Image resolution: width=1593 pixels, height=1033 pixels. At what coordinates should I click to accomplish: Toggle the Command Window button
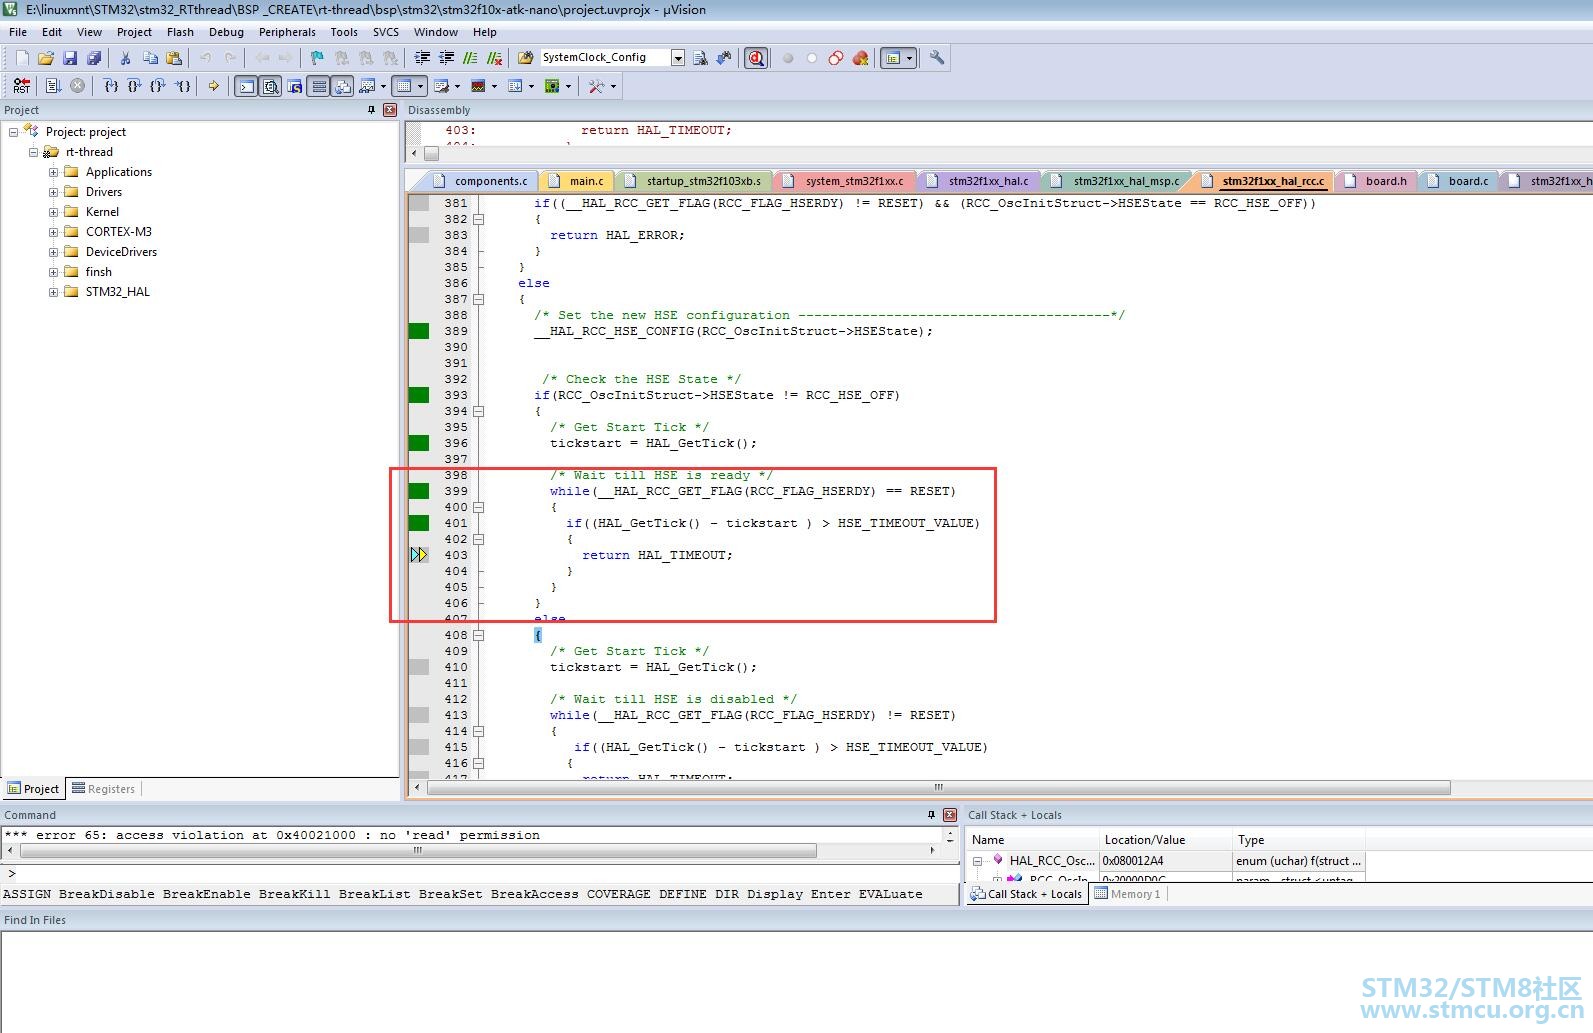246,86
